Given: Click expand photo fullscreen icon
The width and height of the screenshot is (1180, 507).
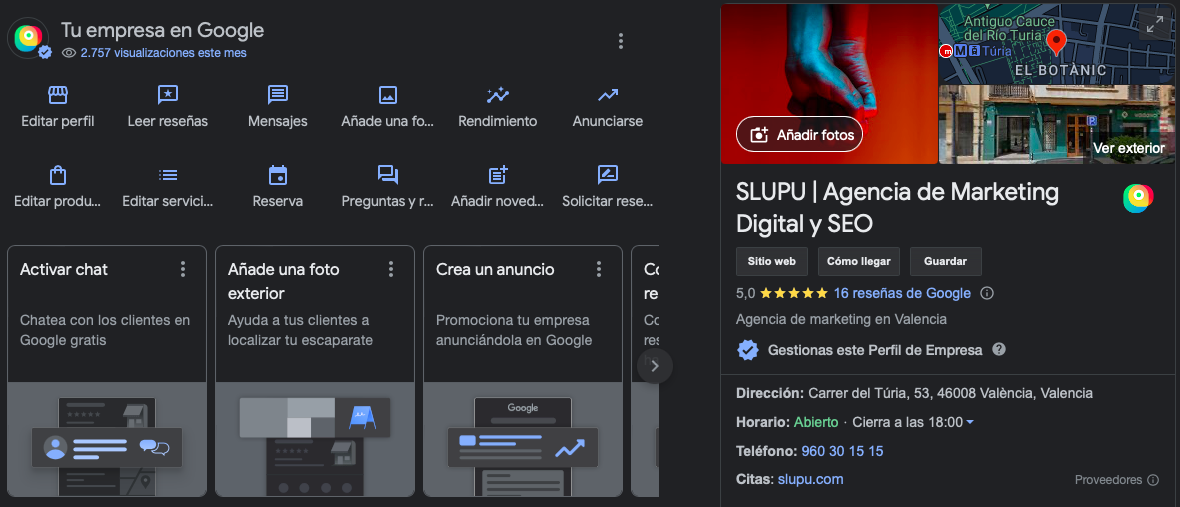Looking at the screenshot, I should point(1154,25).
